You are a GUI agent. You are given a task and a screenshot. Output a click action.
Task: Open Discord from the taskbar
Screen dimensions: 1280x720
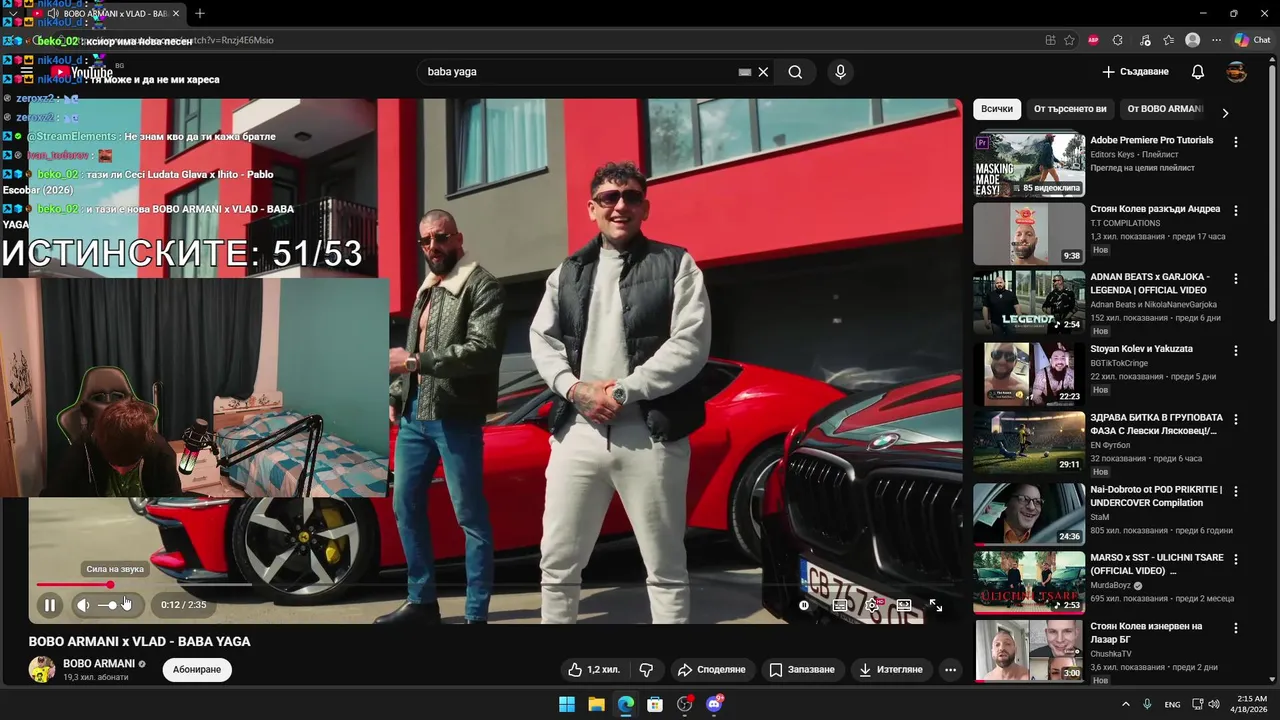[x=714, y=704]
